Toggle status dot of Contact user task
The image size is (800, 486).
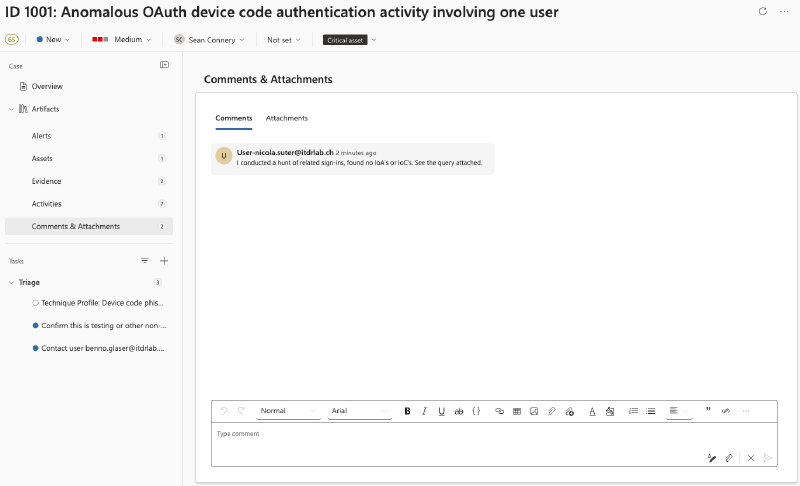point(35,348)
